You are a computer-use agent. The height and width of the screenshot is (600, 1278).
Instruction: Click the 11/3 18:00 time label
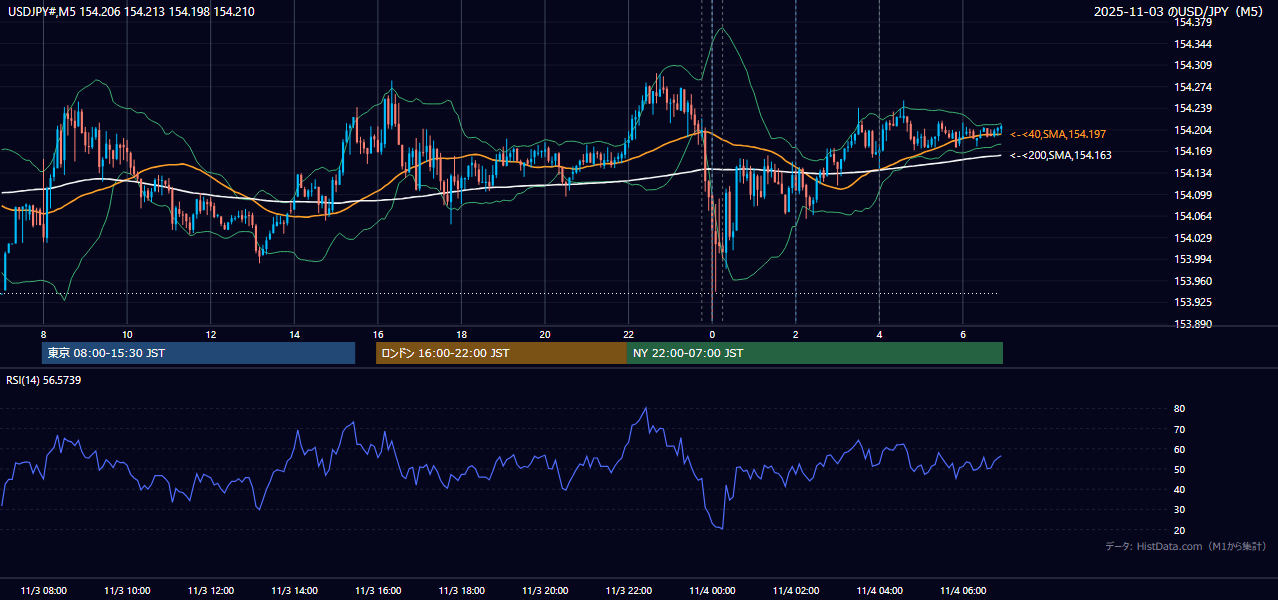(x=461, y=591)
